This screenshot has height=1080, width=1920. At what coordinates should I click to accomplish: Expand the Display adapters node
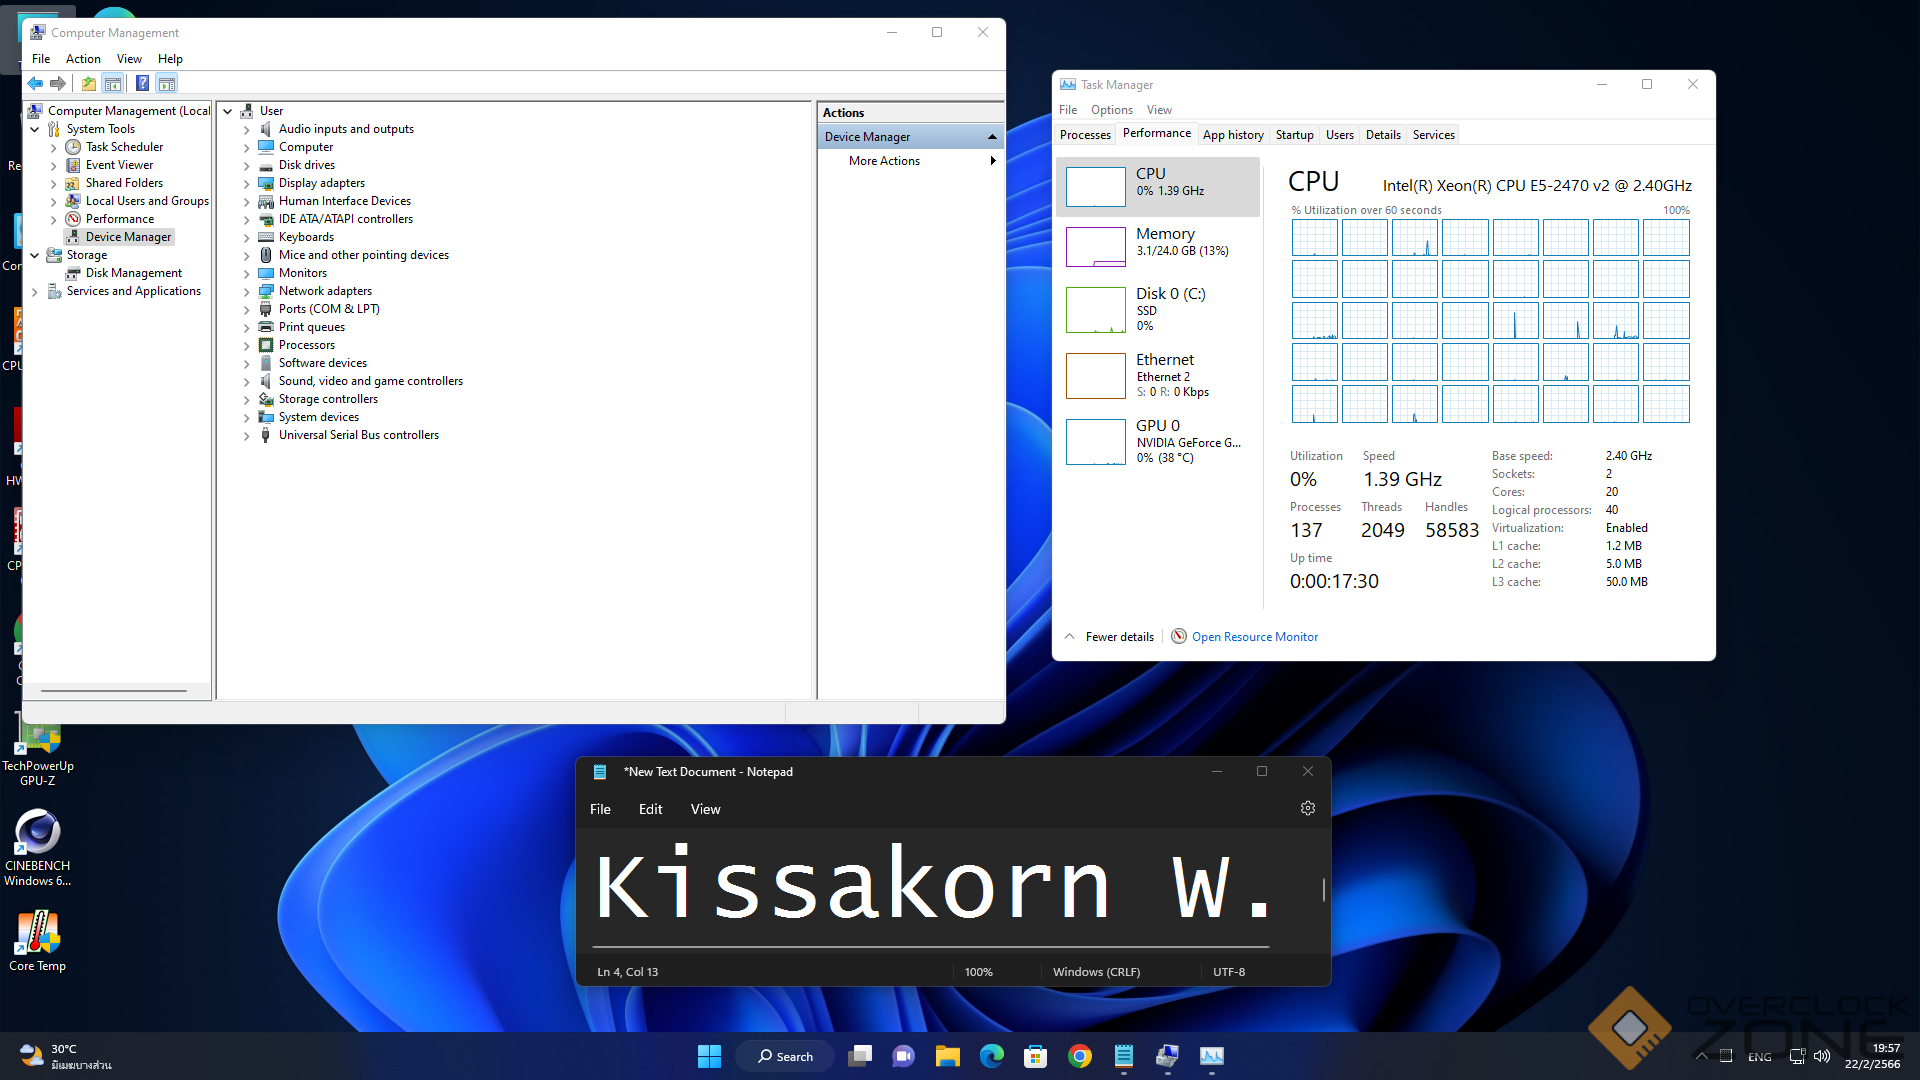[246, 184]
